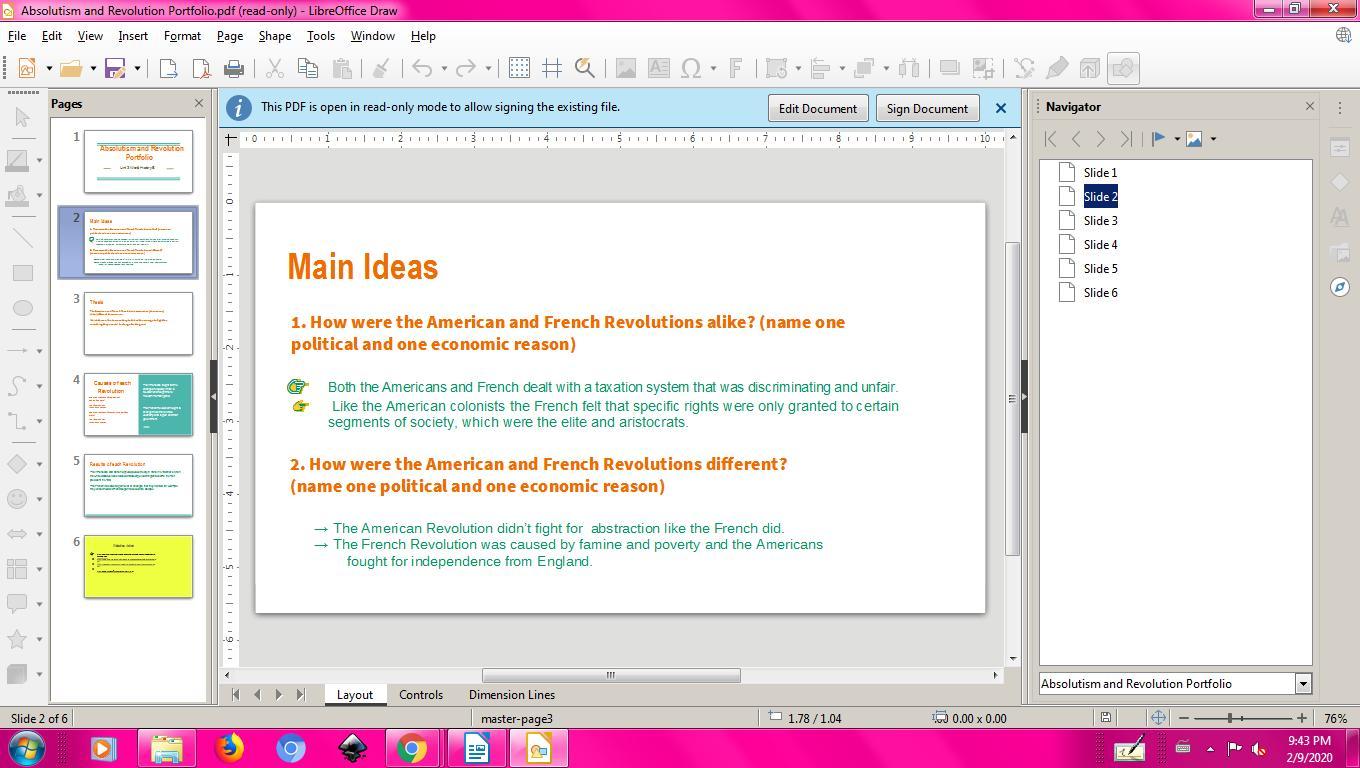Expand the Show Shapes dropdown in Navigator

1213,139
